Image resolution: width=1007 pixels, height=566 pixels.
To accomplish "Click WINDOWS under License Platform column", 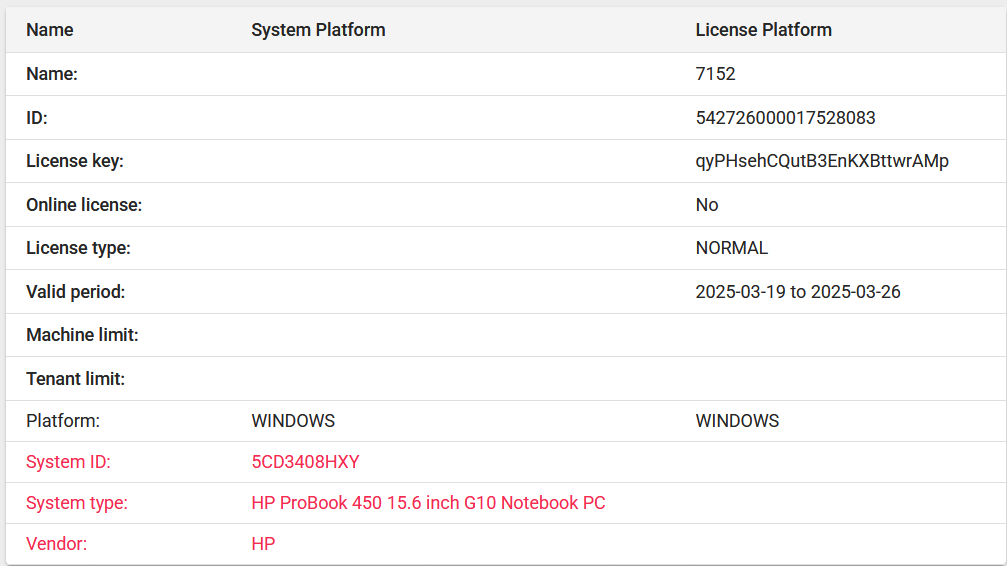I will click(x=737, y=421).
